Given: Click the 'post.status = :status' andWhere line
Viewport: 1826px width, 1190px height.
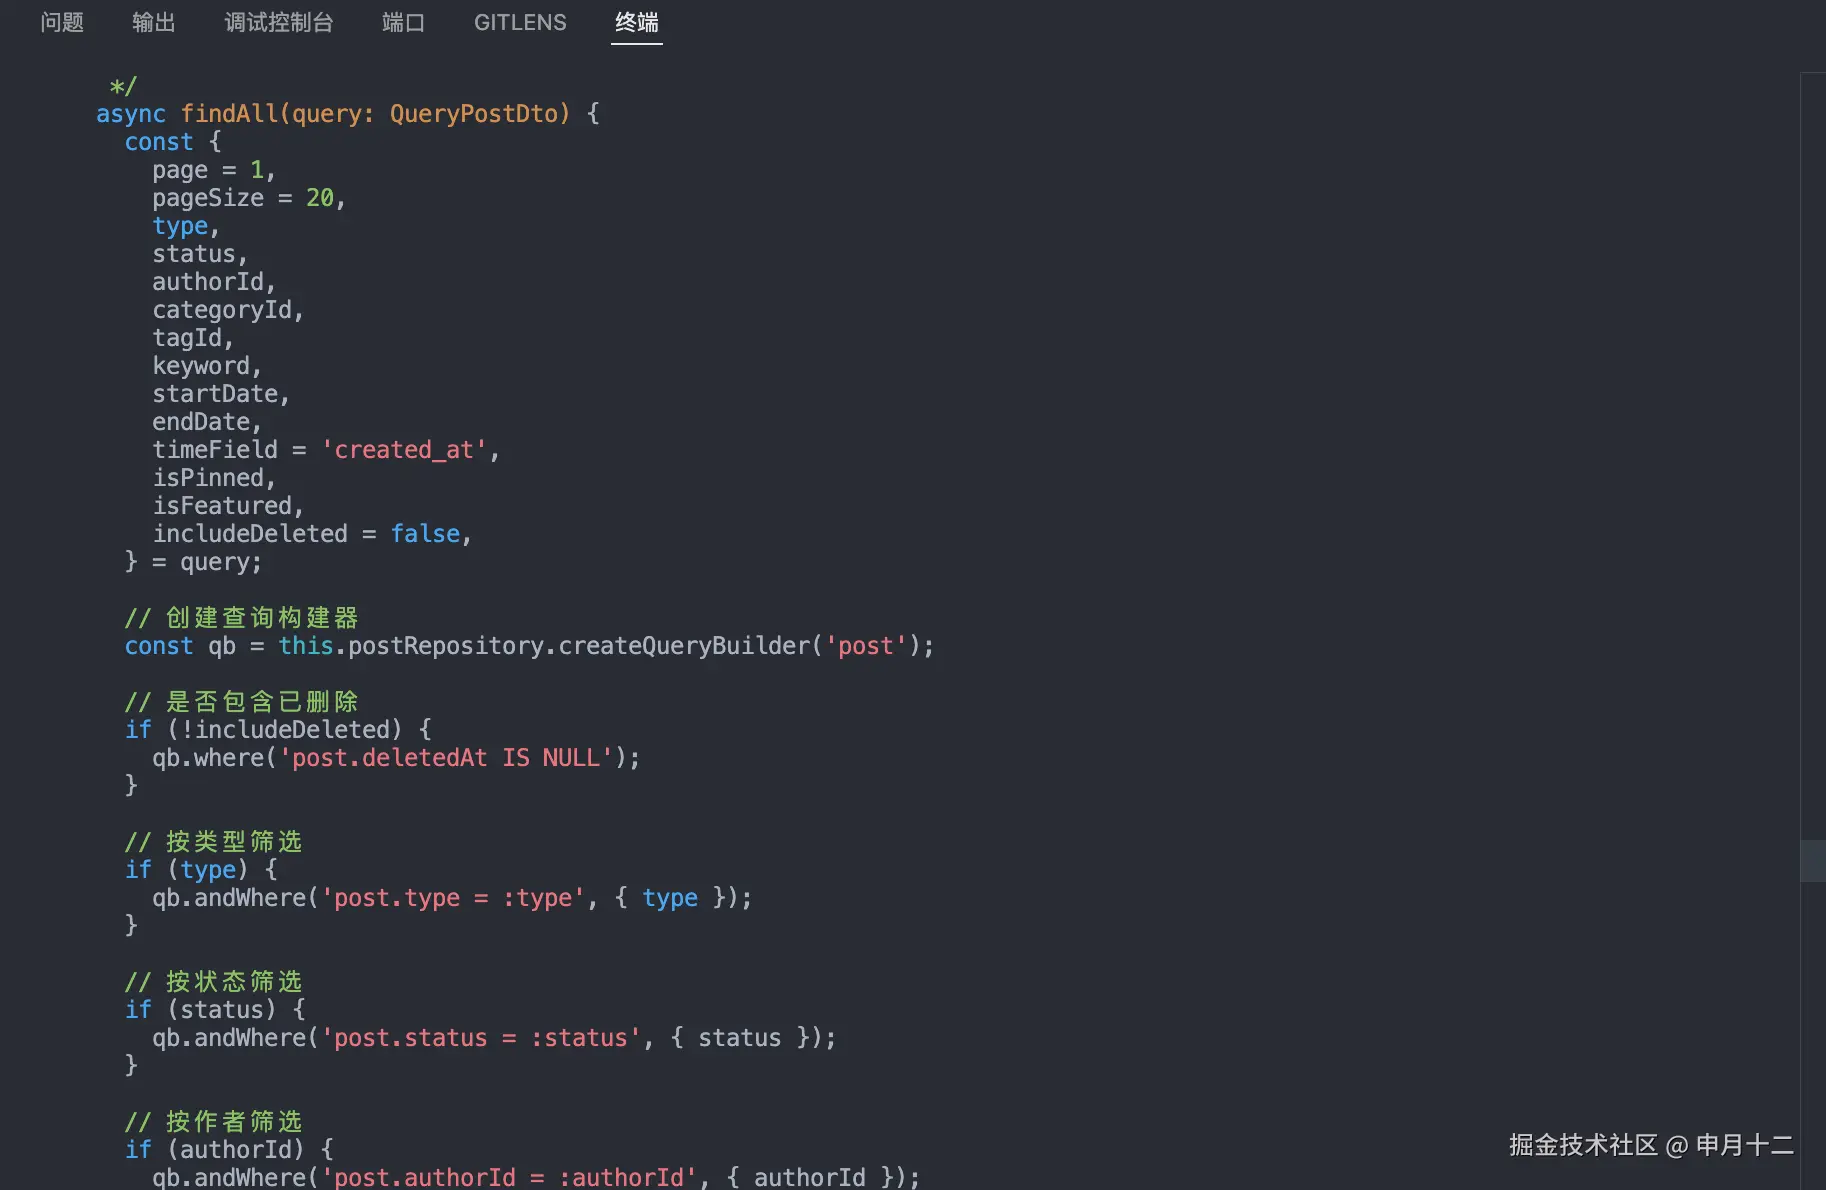Looking at the screenshot, I should [x=494, y=1038].
